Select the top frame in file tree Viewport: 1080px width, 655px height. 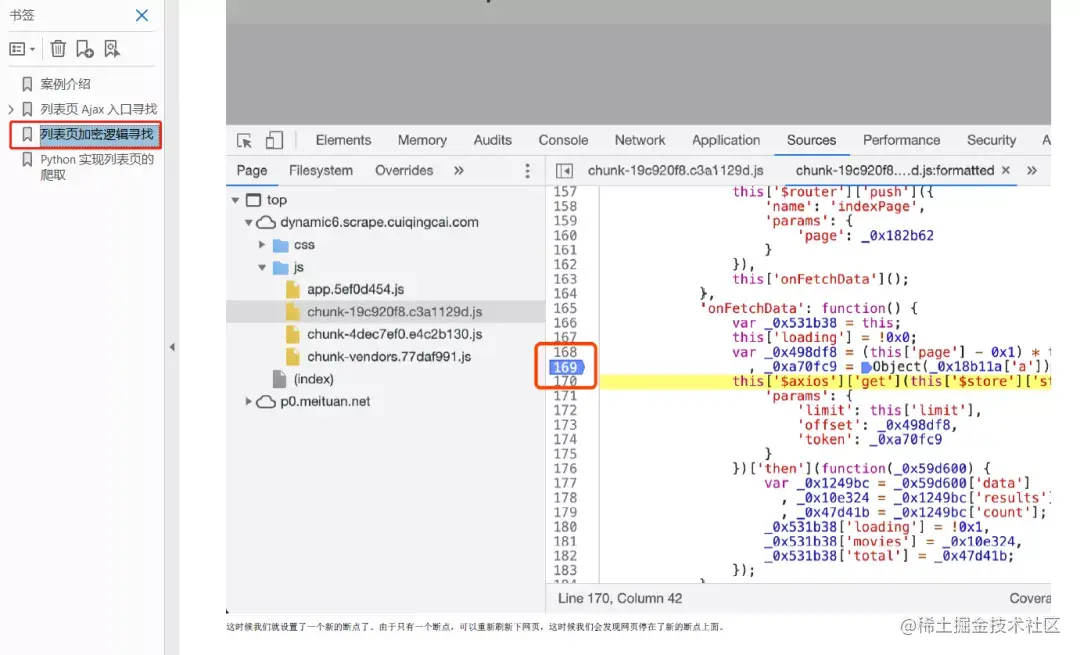coord(276,200)
